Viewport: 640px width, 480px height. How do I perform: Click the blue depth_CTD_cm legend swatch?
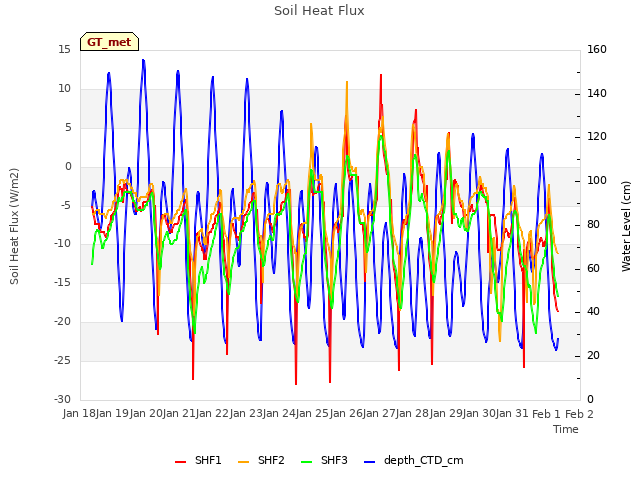[369, 462]
